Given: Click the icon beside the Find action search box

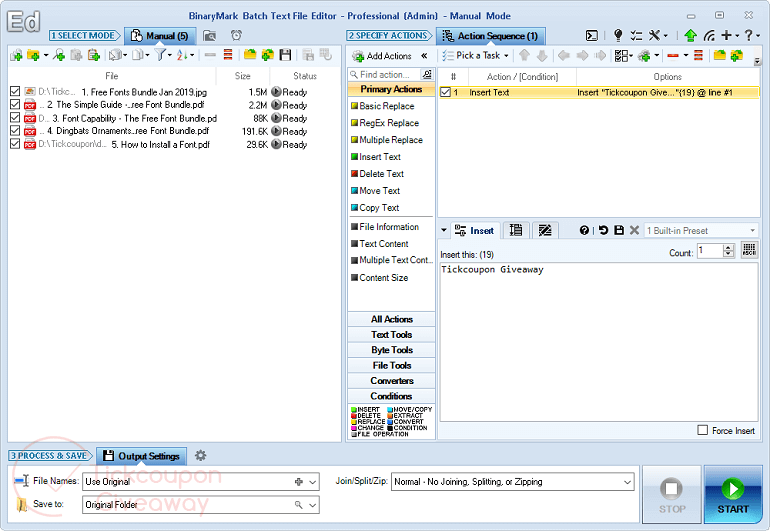Looking at the screenshot, I should click(427, 74).
